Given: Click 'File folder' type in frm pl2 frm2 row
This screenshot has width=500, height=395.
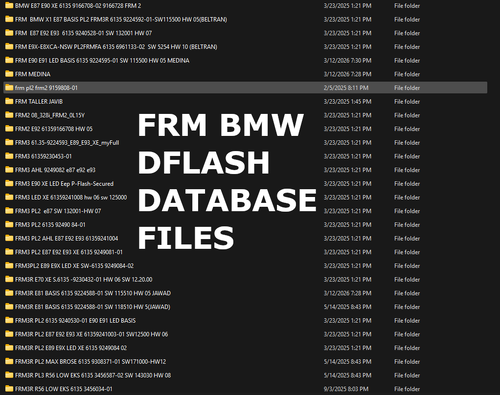Looking at the screenshot, I should (407, 88).
